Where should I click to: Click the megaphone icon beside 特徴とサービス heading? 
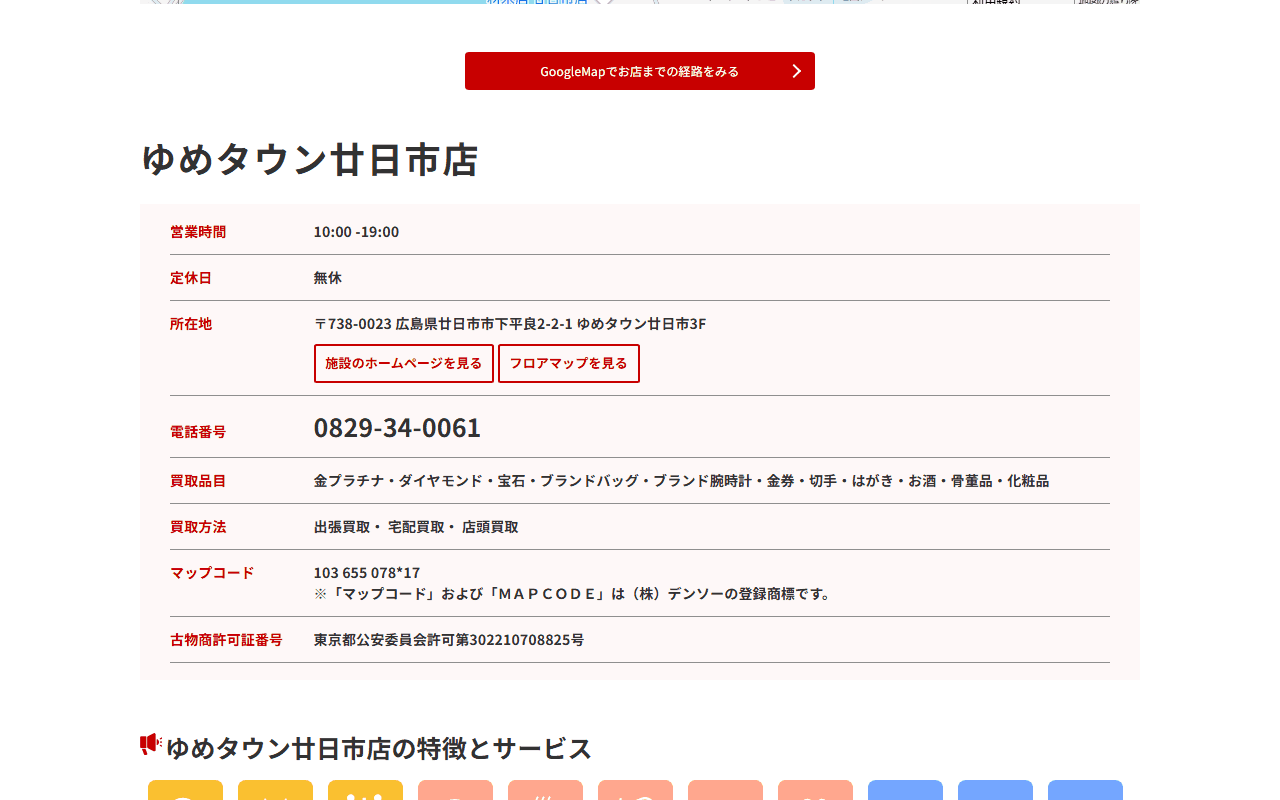(x=151, y=744)
